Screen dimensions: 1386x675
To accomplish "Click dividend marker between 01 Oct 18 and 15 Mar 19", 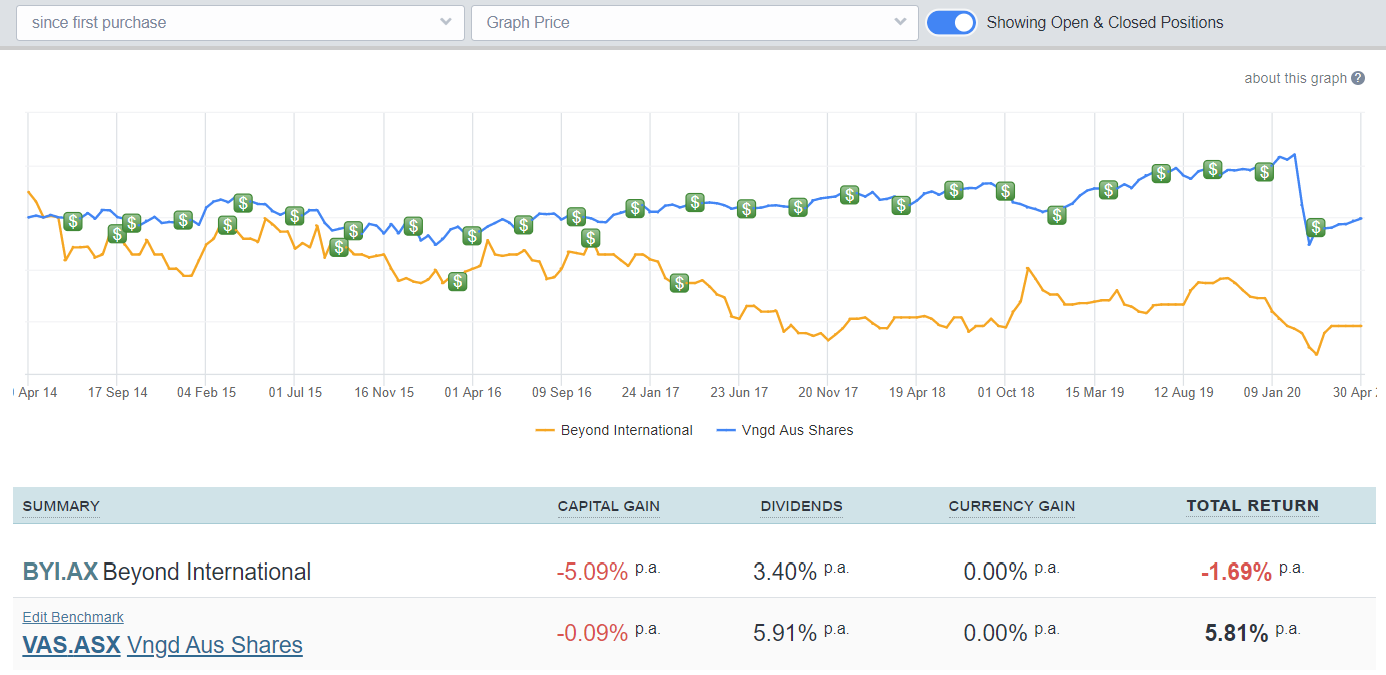I will [1056, 214].
